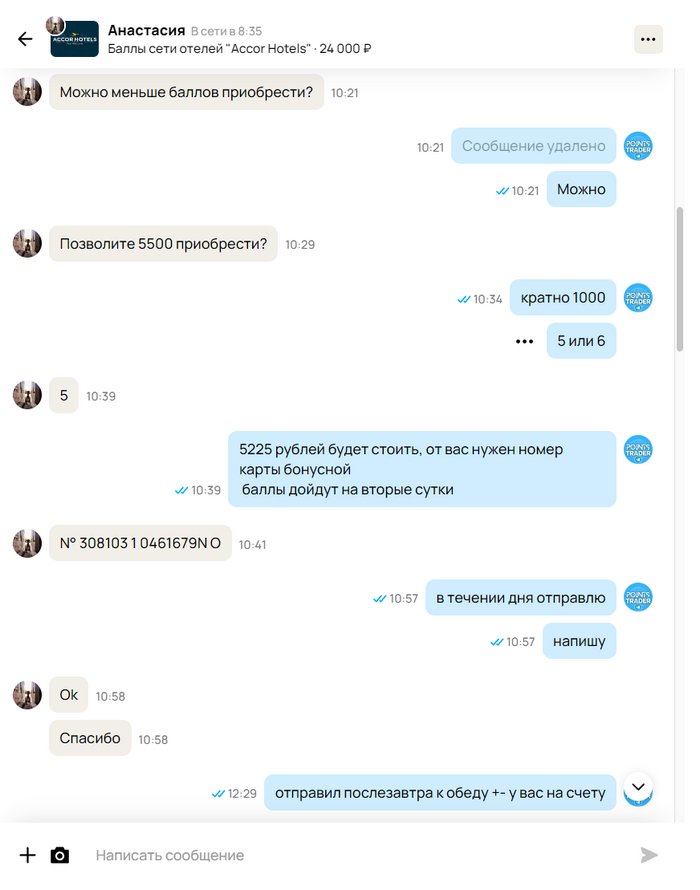This screenshot has height=890, width=700.
Task: Click the plus attachment icon
Action: pos(27,855)
